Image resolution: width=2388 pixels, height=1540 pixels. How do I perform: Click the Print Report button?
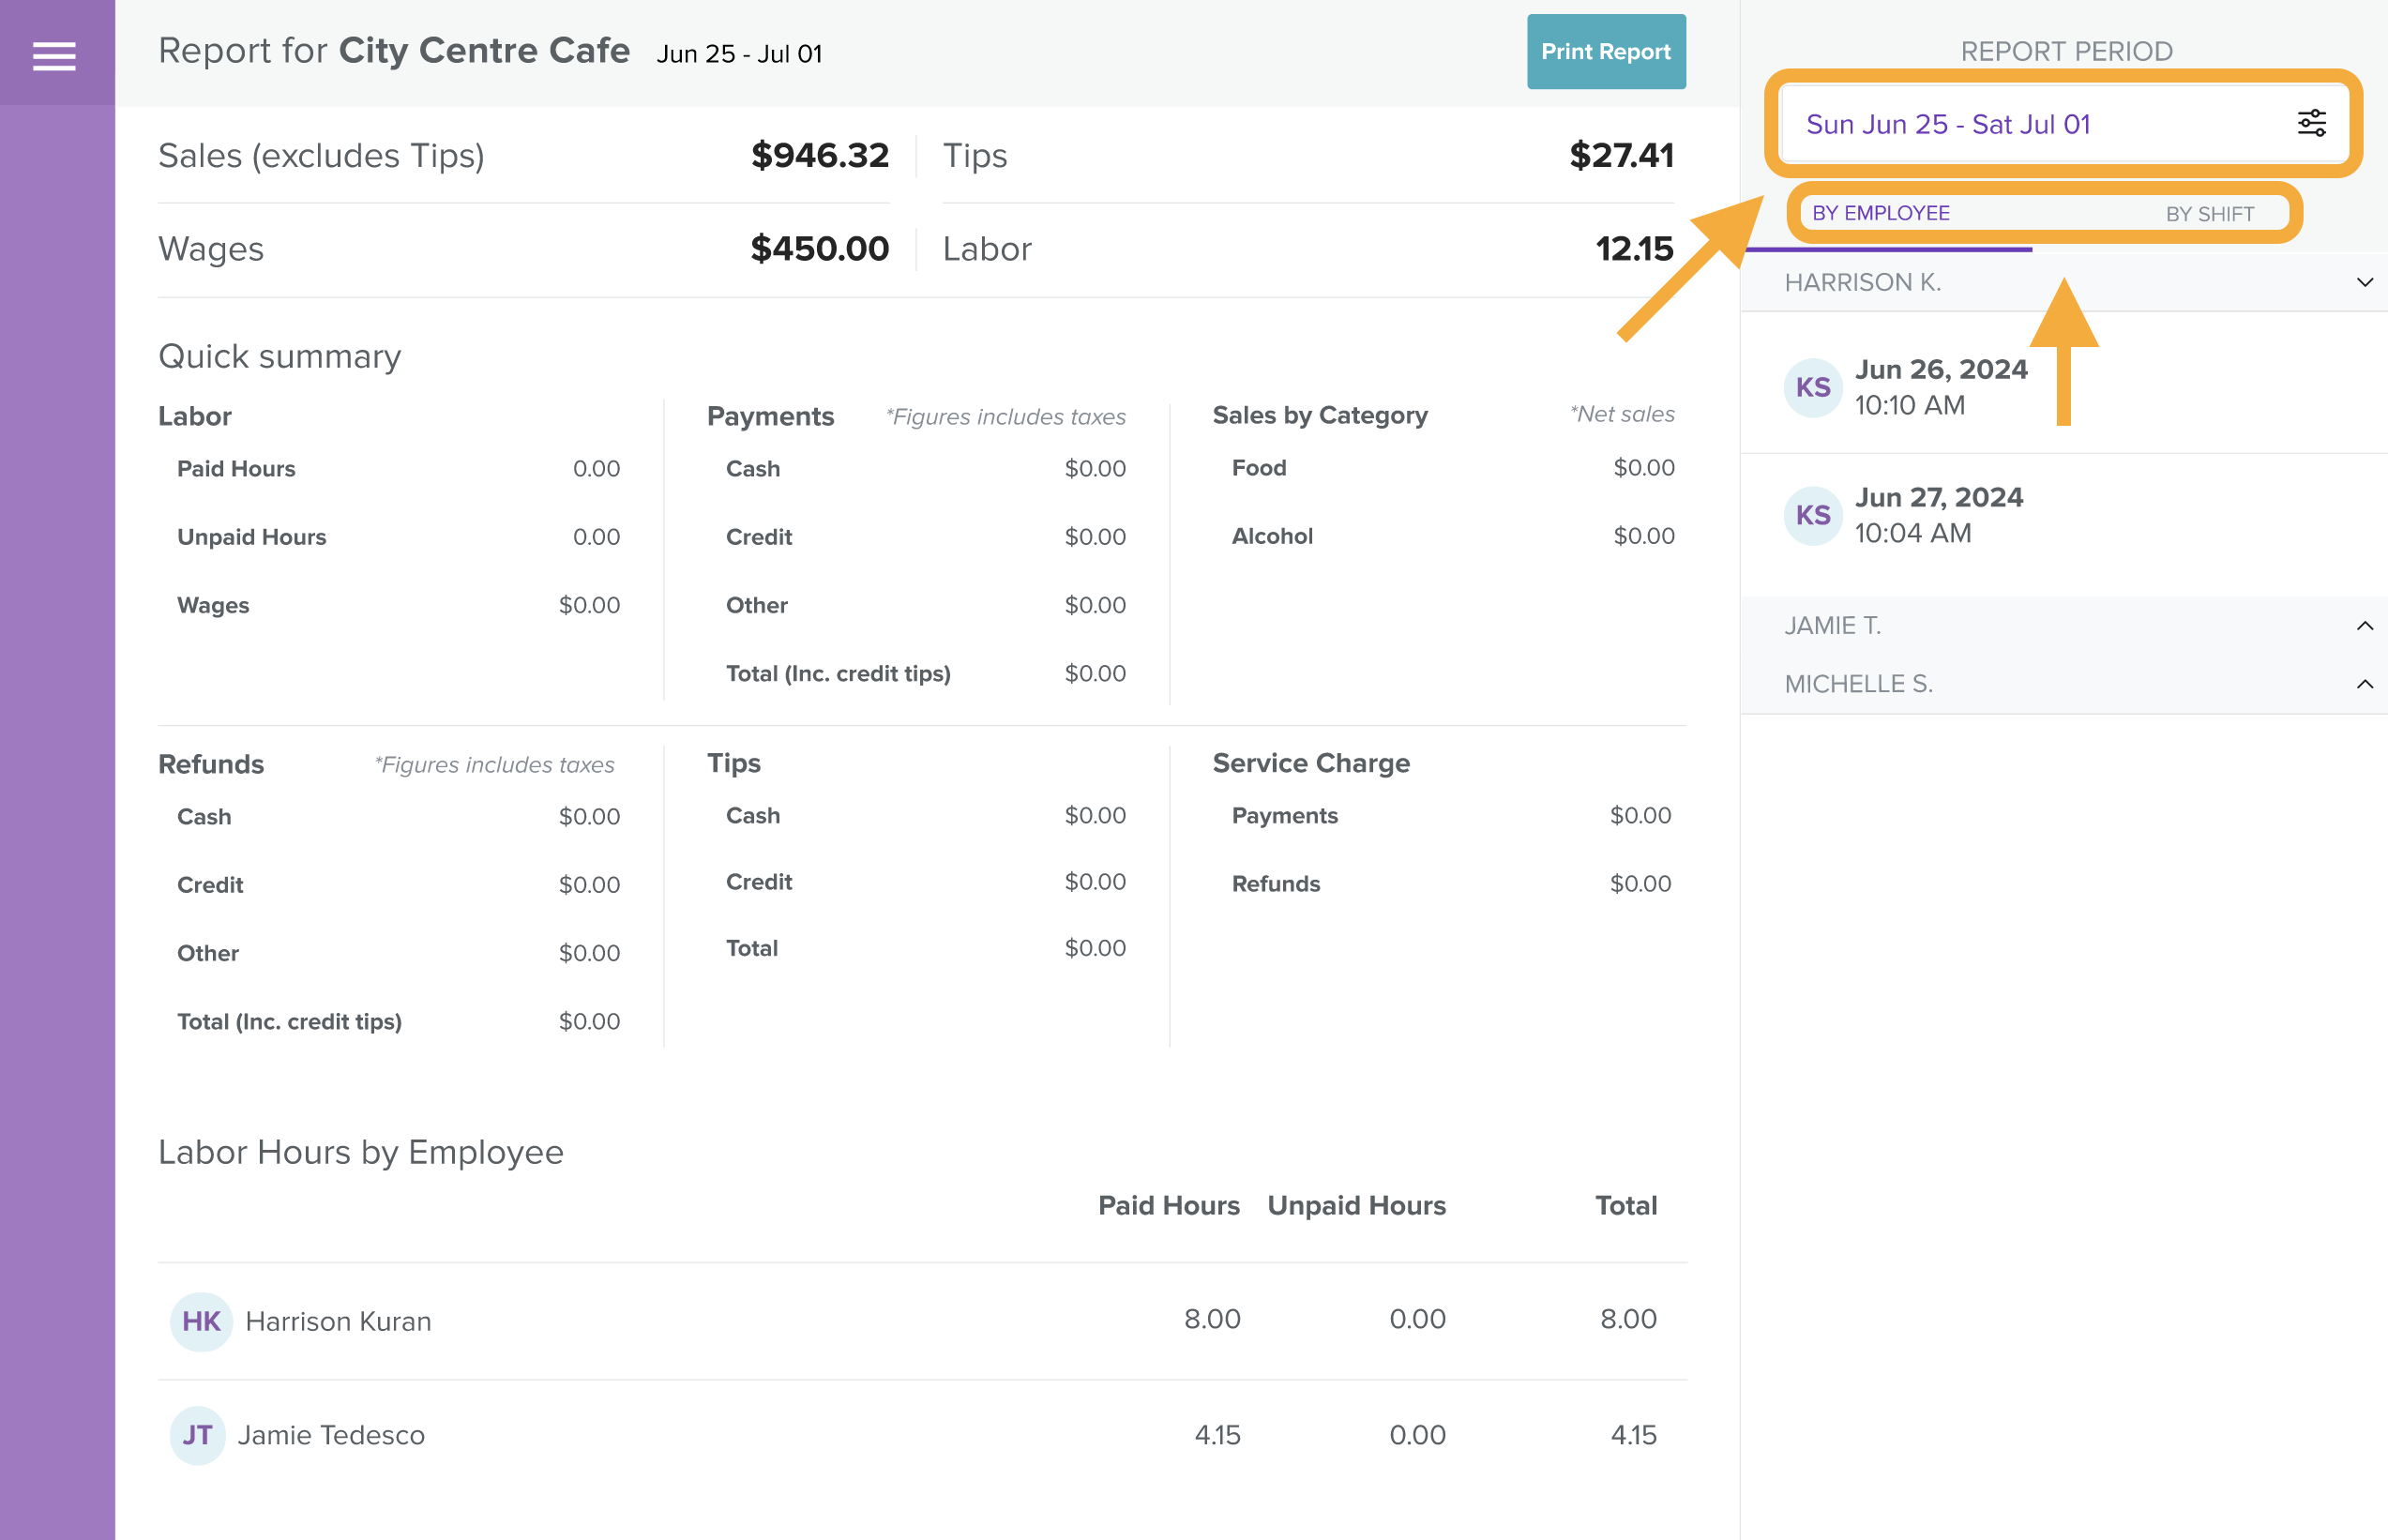(1605, 52)
